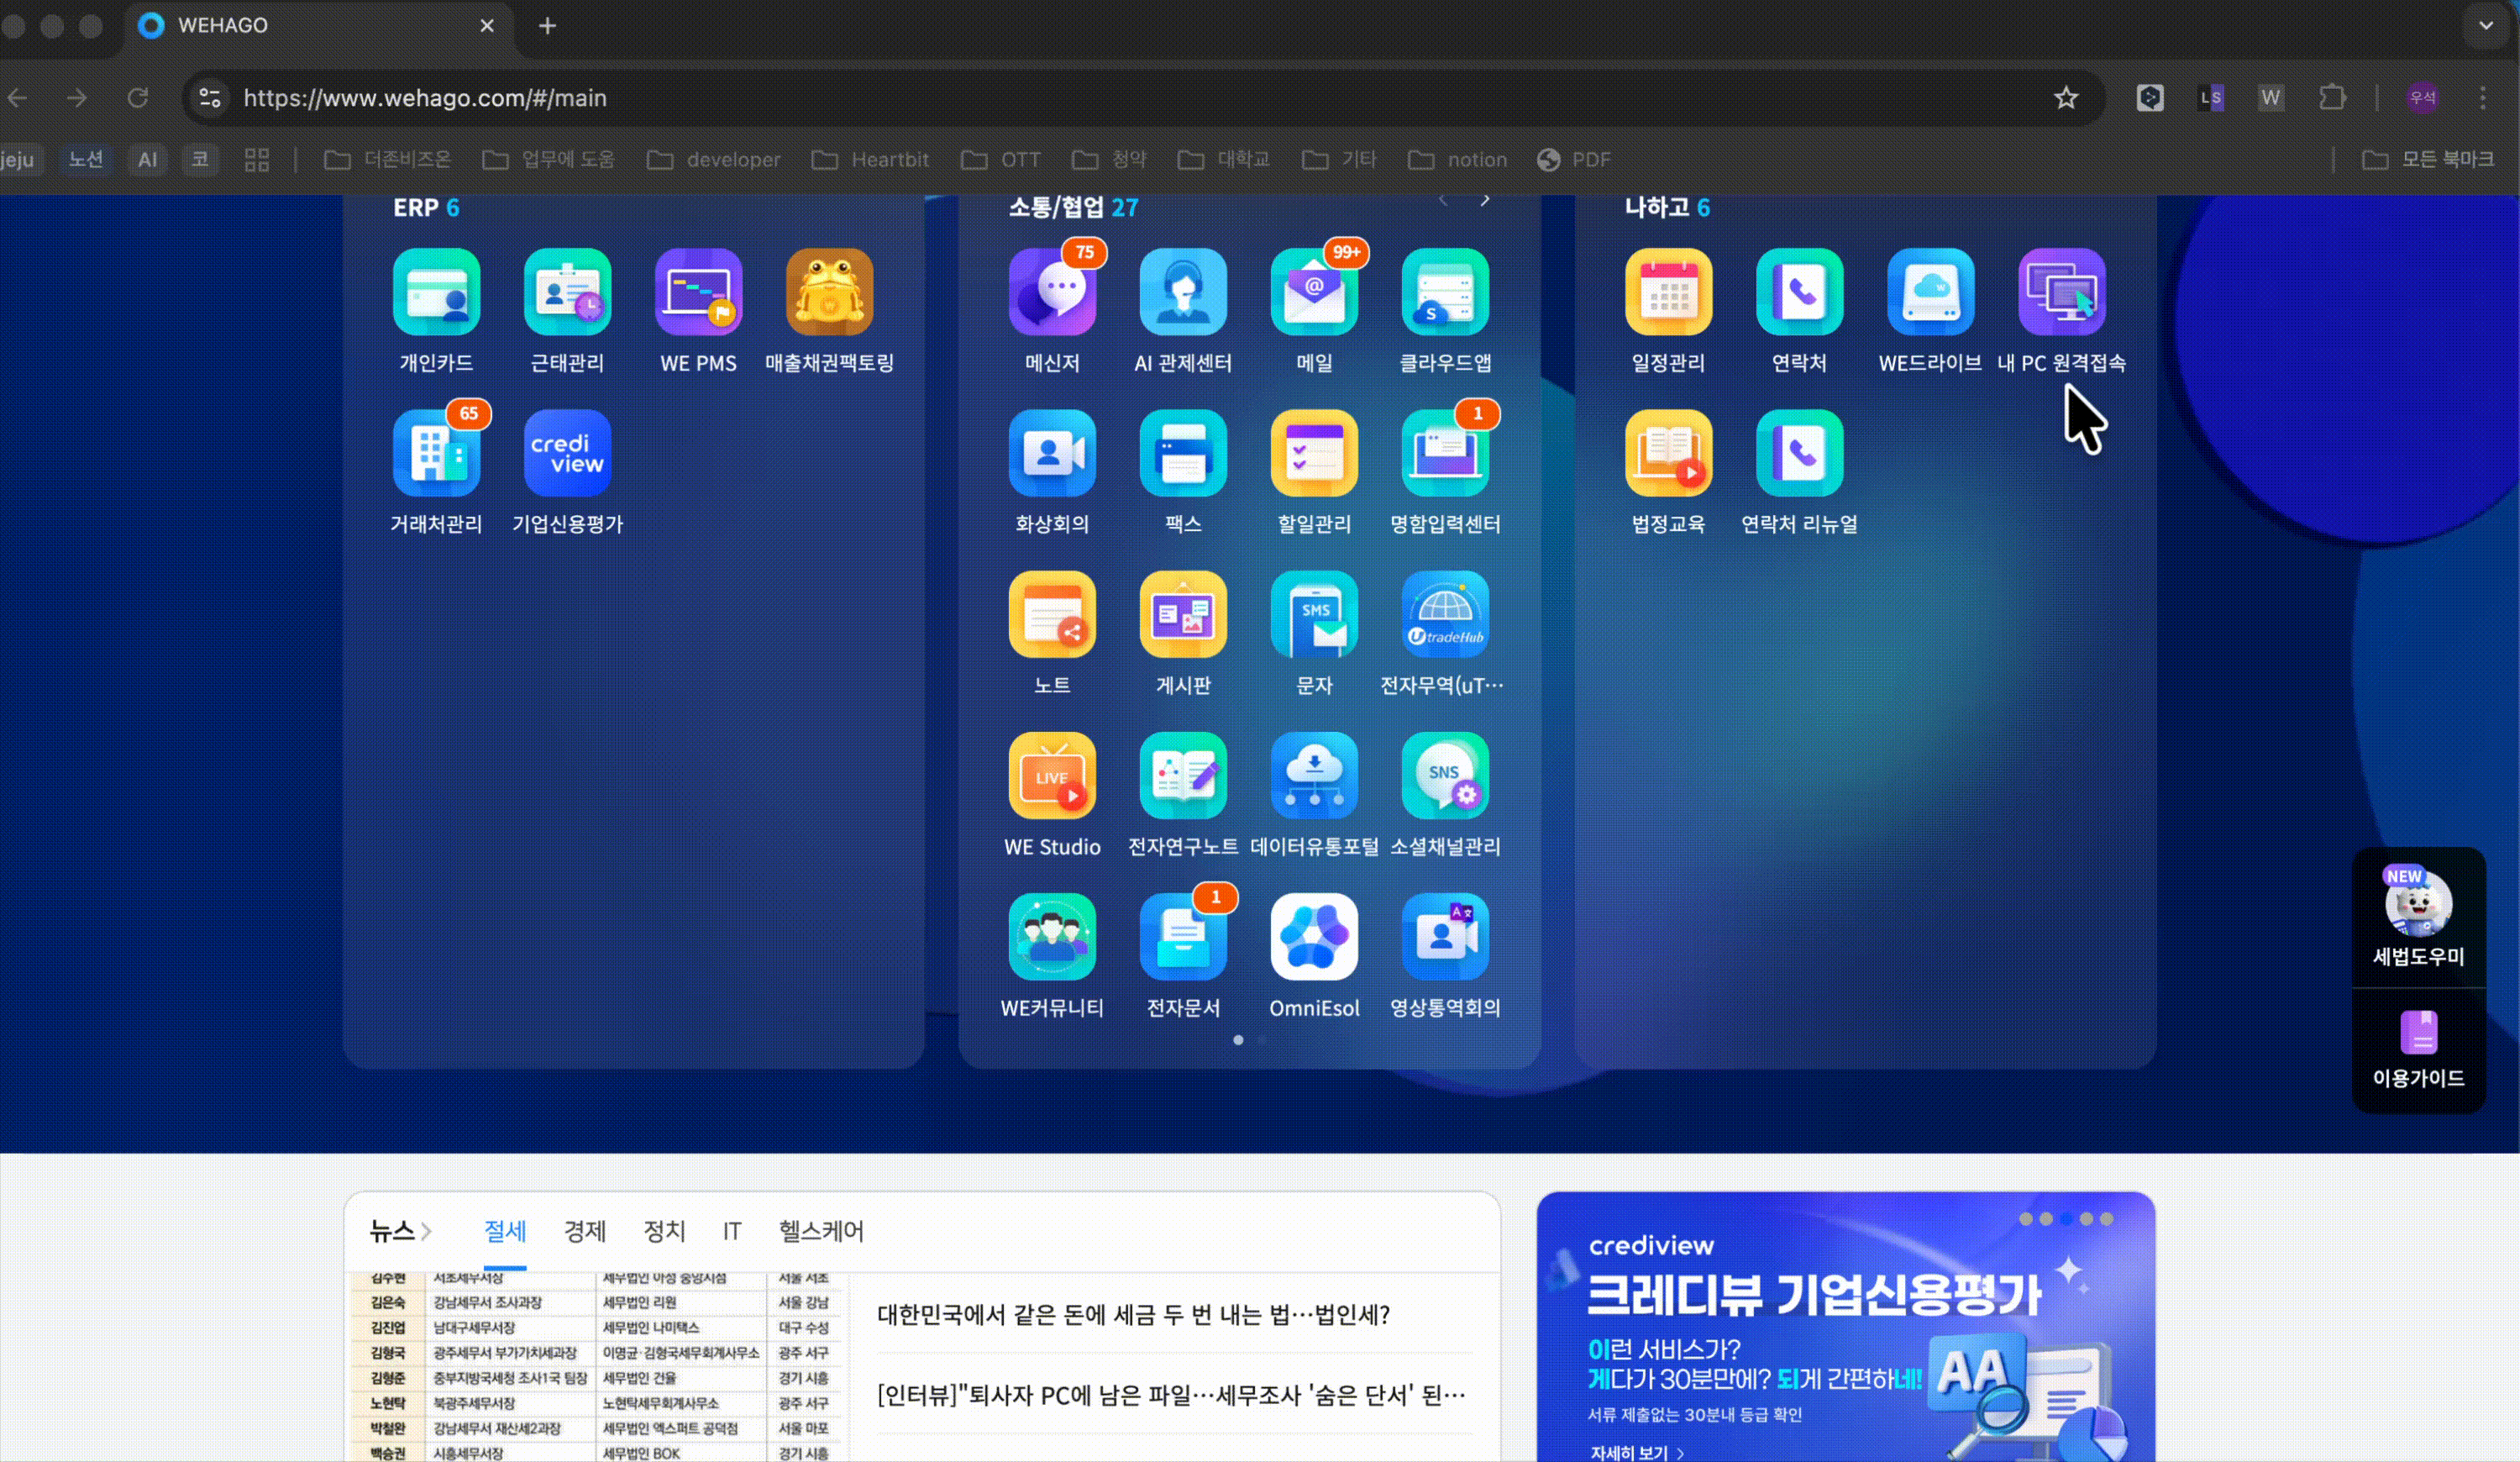Viewport: 2520px width, 1462px height.
Task: Launch 내 PC 원격접속 remote access
Action: 2061,293
